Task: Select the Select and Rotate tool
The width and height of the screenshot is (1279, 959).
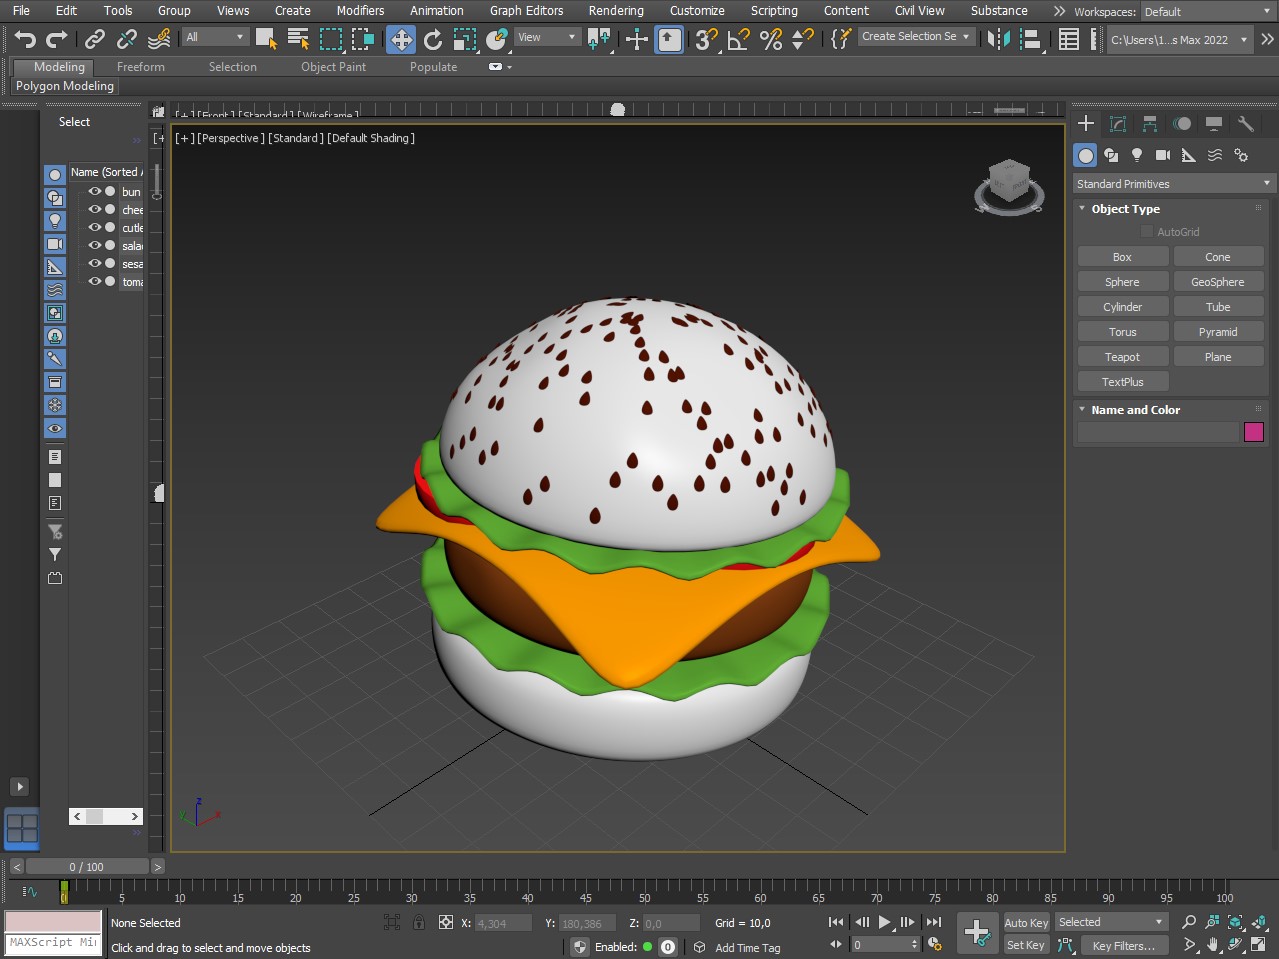Action: [433, 39]
